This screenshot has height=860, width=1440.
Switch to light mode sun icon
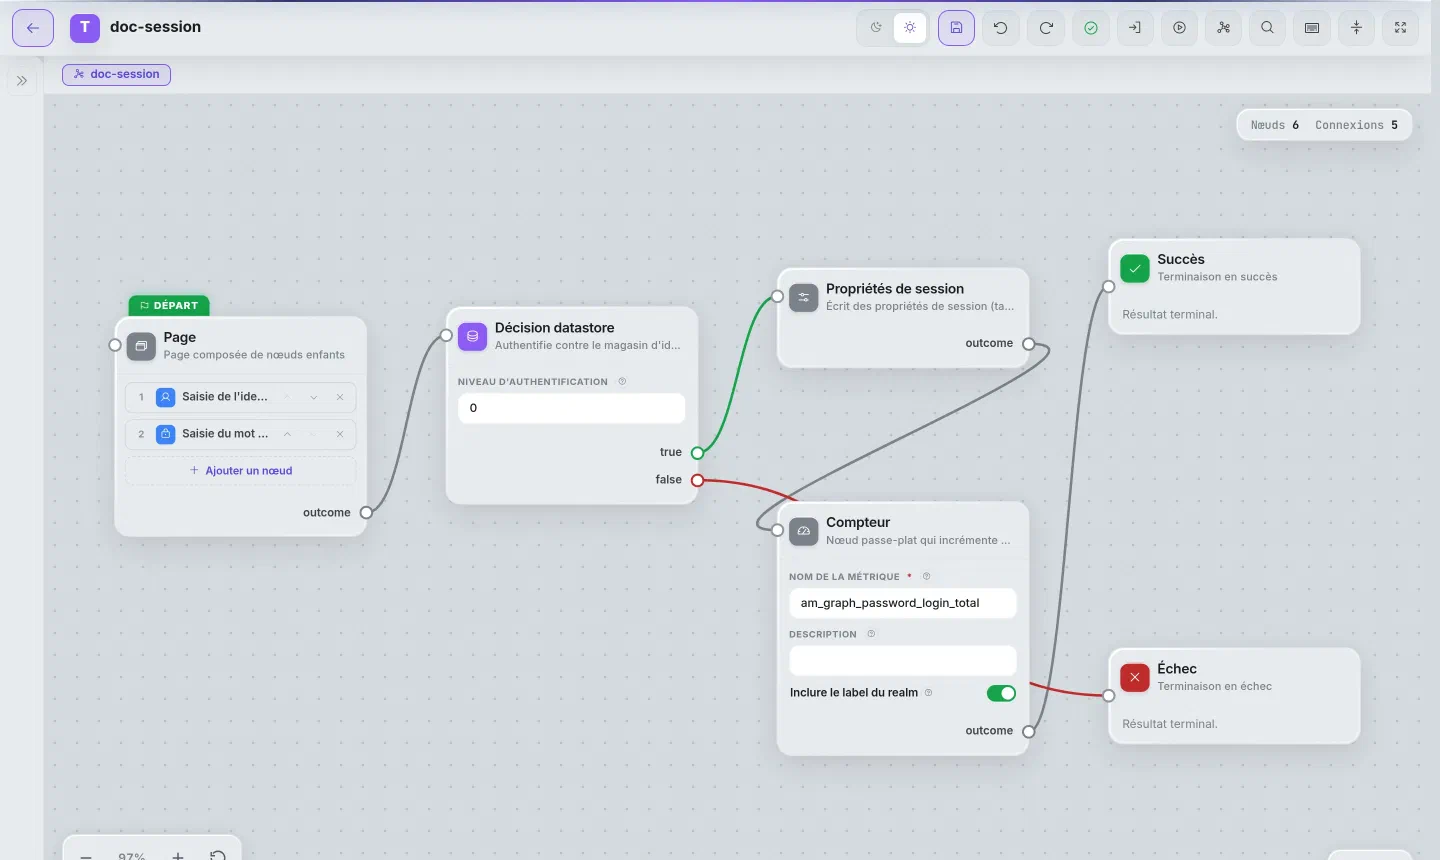click(910, 28)
